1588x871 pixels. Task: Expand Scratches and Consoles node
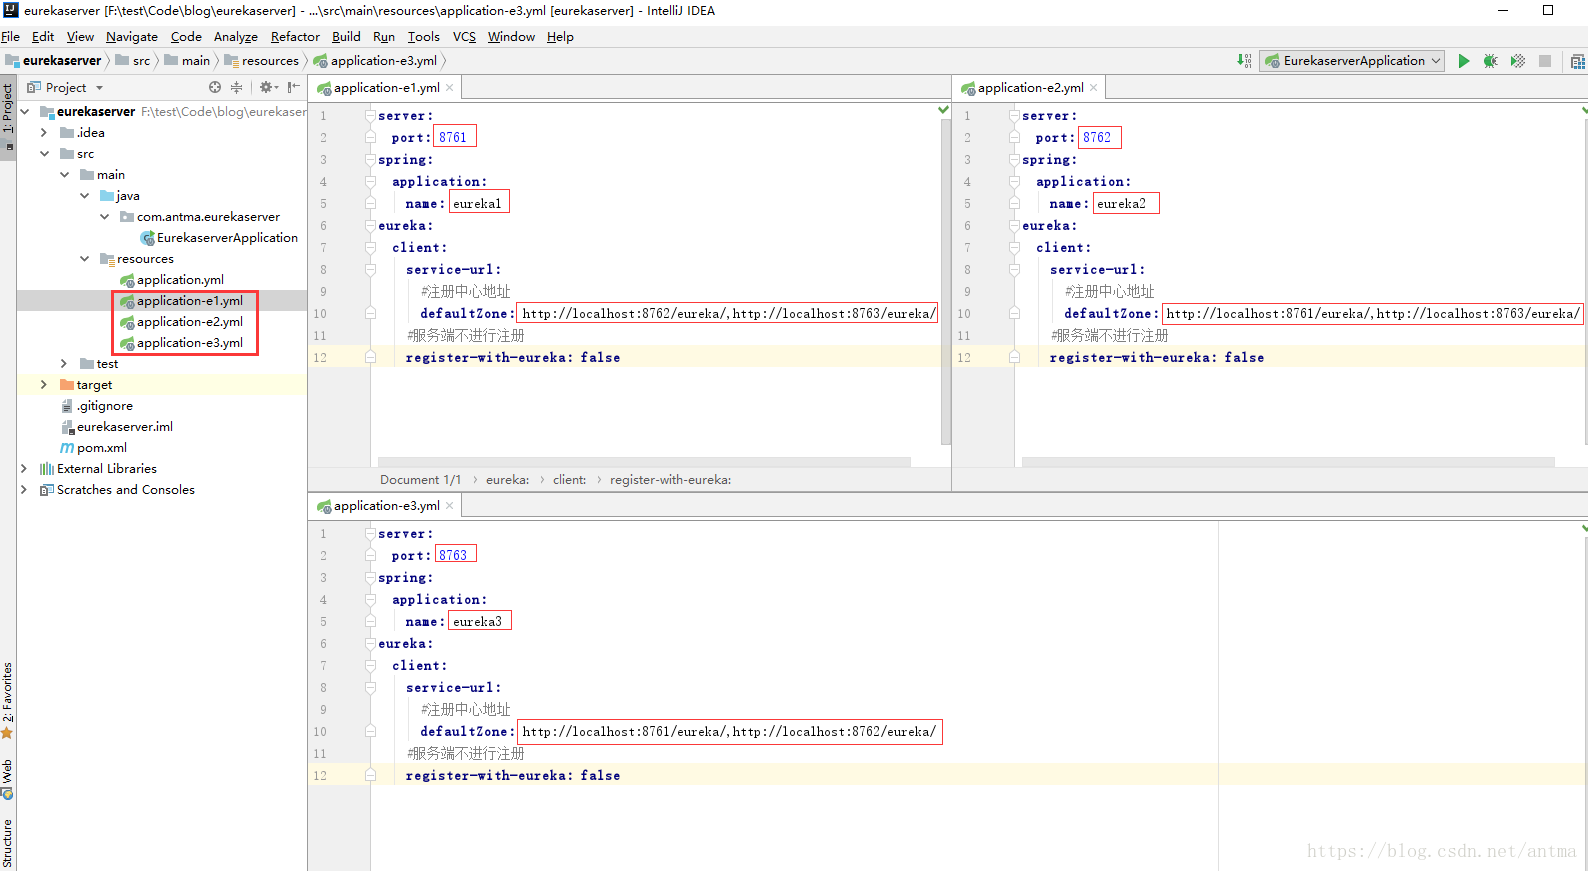25,490
